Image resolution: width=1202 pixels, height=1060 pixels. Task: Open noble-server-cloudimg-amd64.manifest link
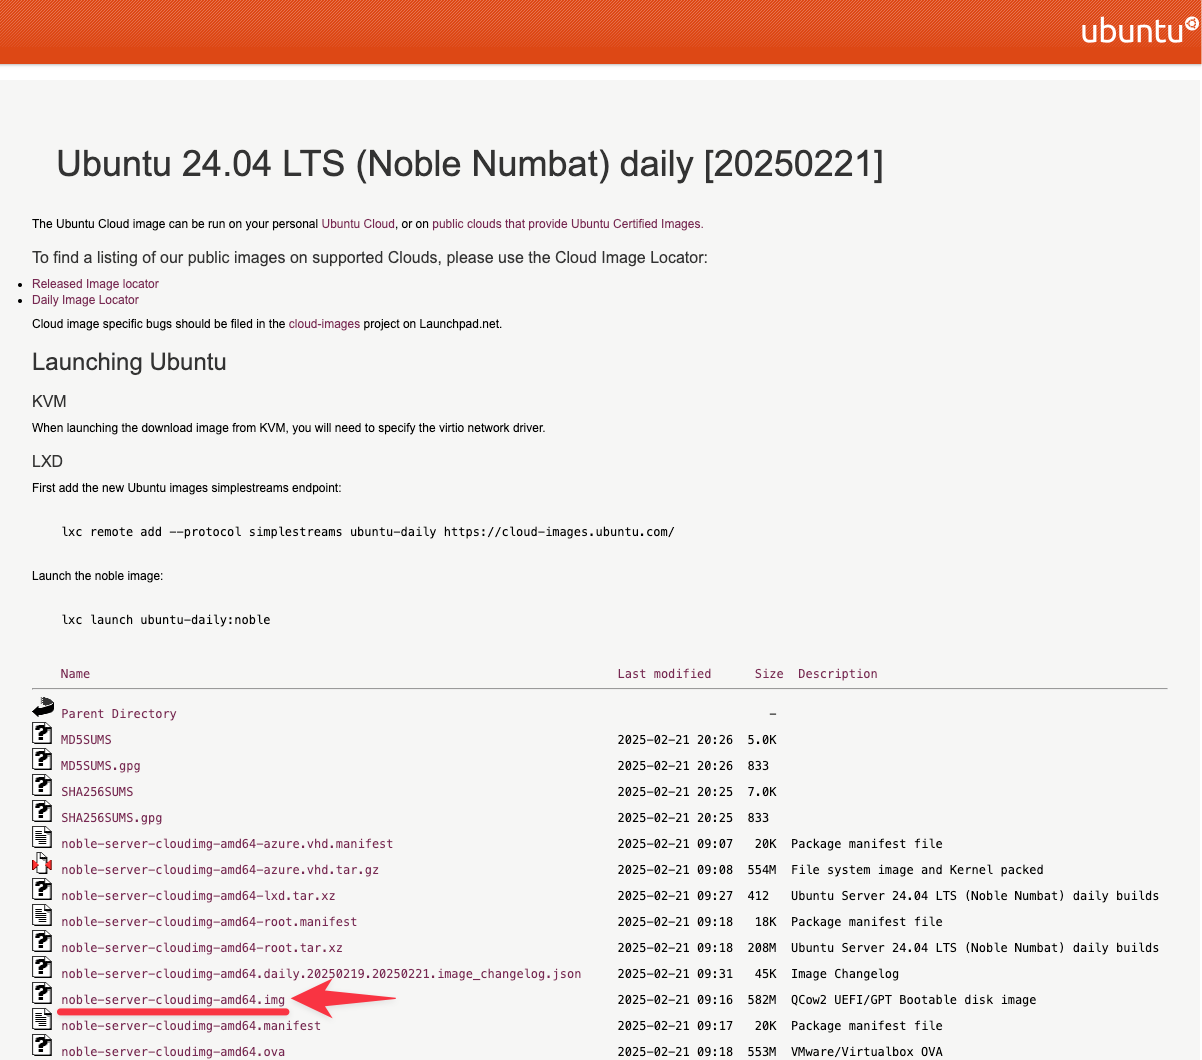(x=191, y=1026)
